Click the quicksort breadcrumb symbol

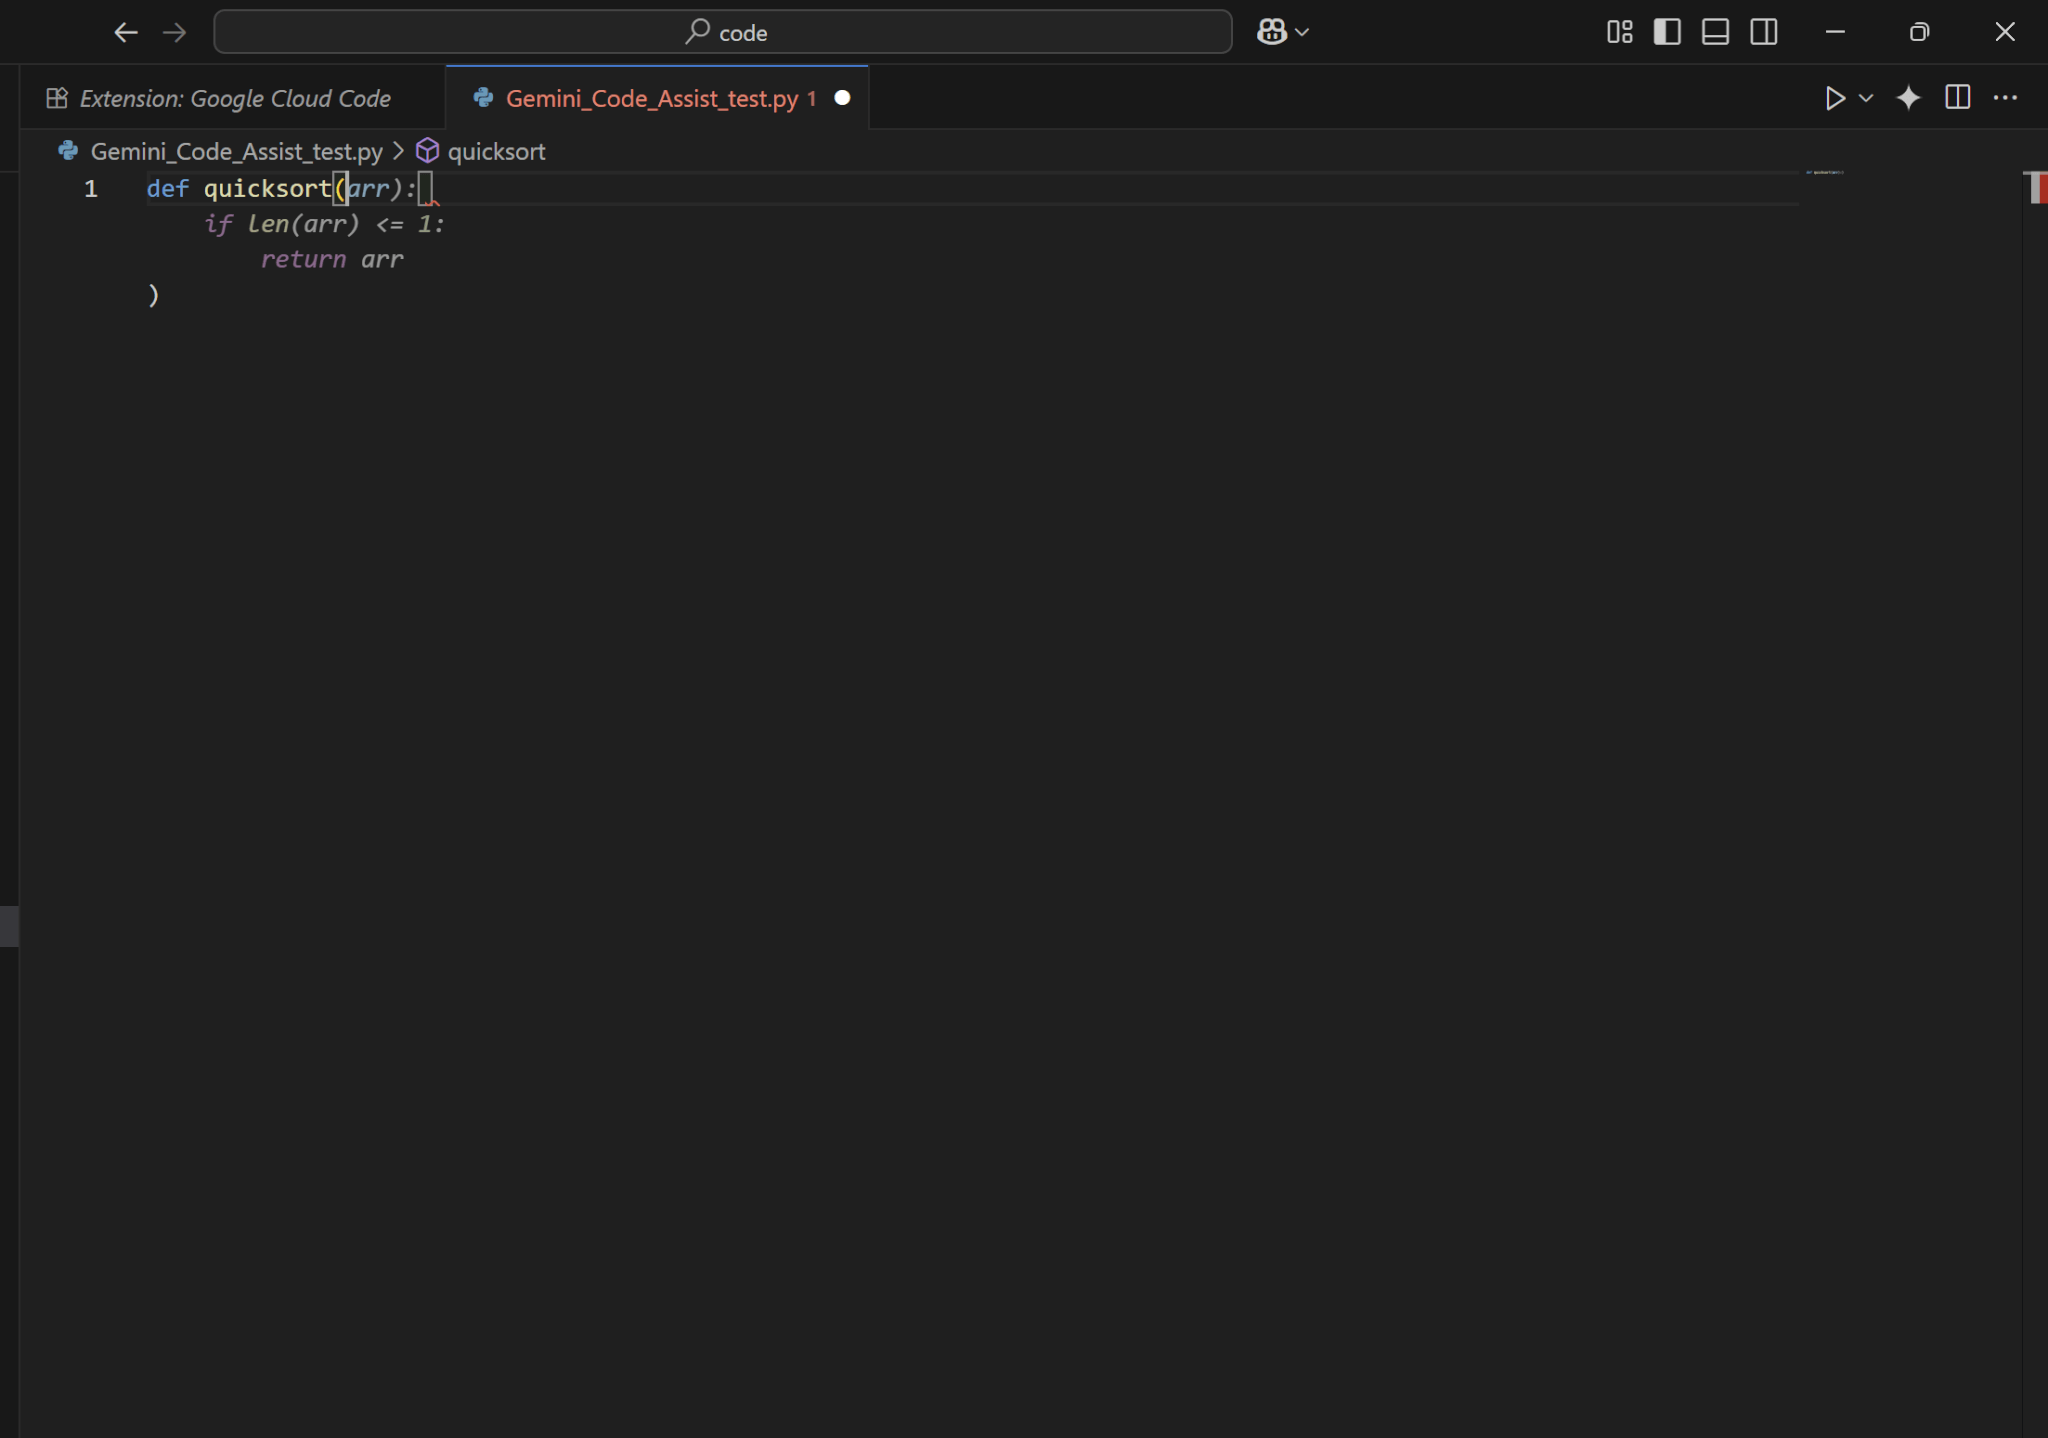(496, 152)
